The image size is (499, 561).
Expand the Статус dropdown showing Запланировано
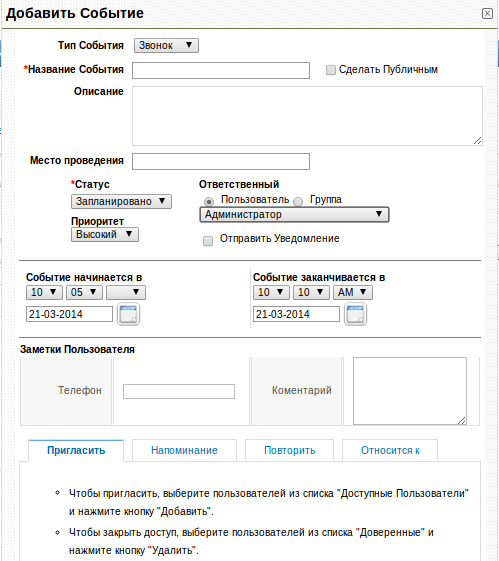[x=121, y=201]
